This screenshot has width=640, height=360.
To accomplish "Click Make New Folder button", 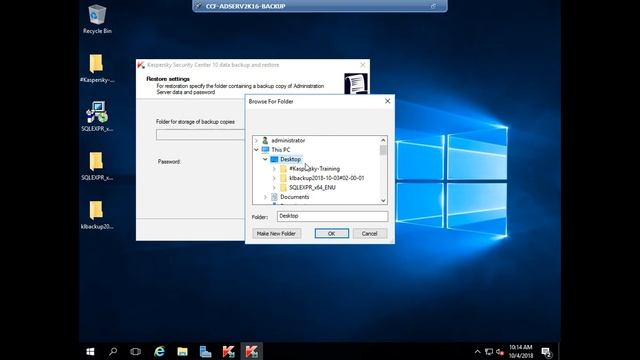I will click(x=276, y=233).
